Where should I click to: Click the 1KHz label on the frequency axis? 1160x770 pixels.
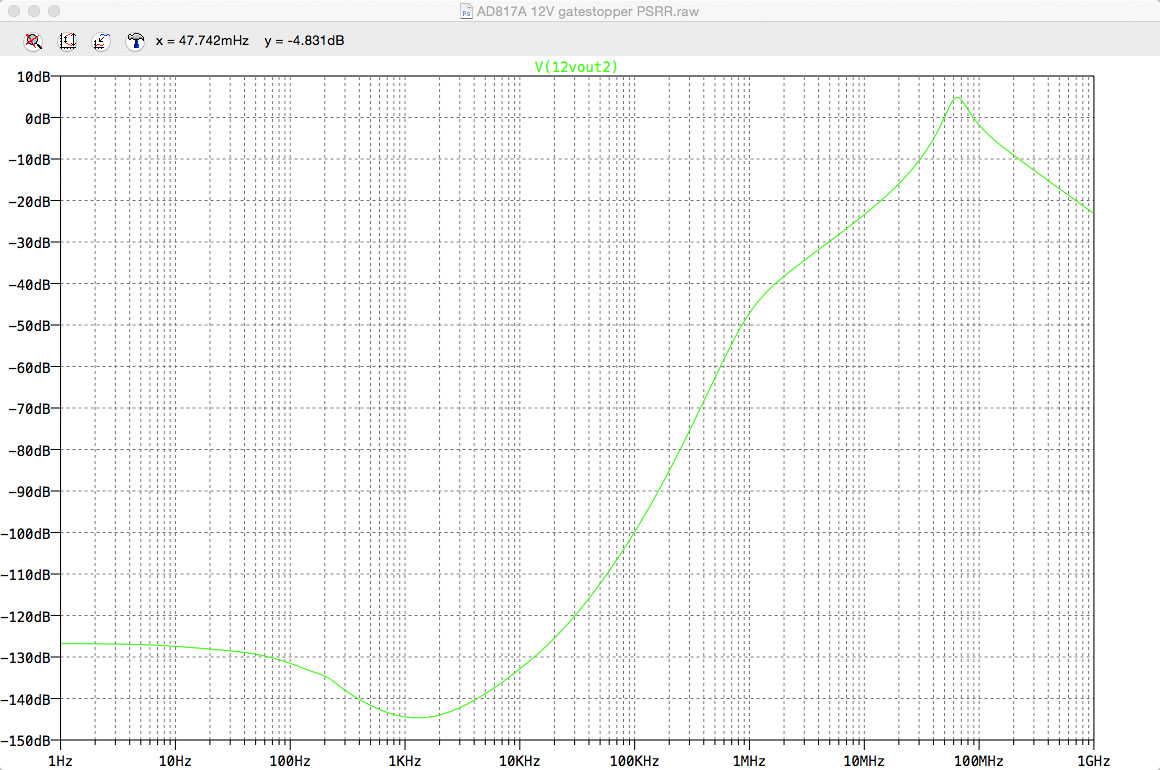coord(405,760)
